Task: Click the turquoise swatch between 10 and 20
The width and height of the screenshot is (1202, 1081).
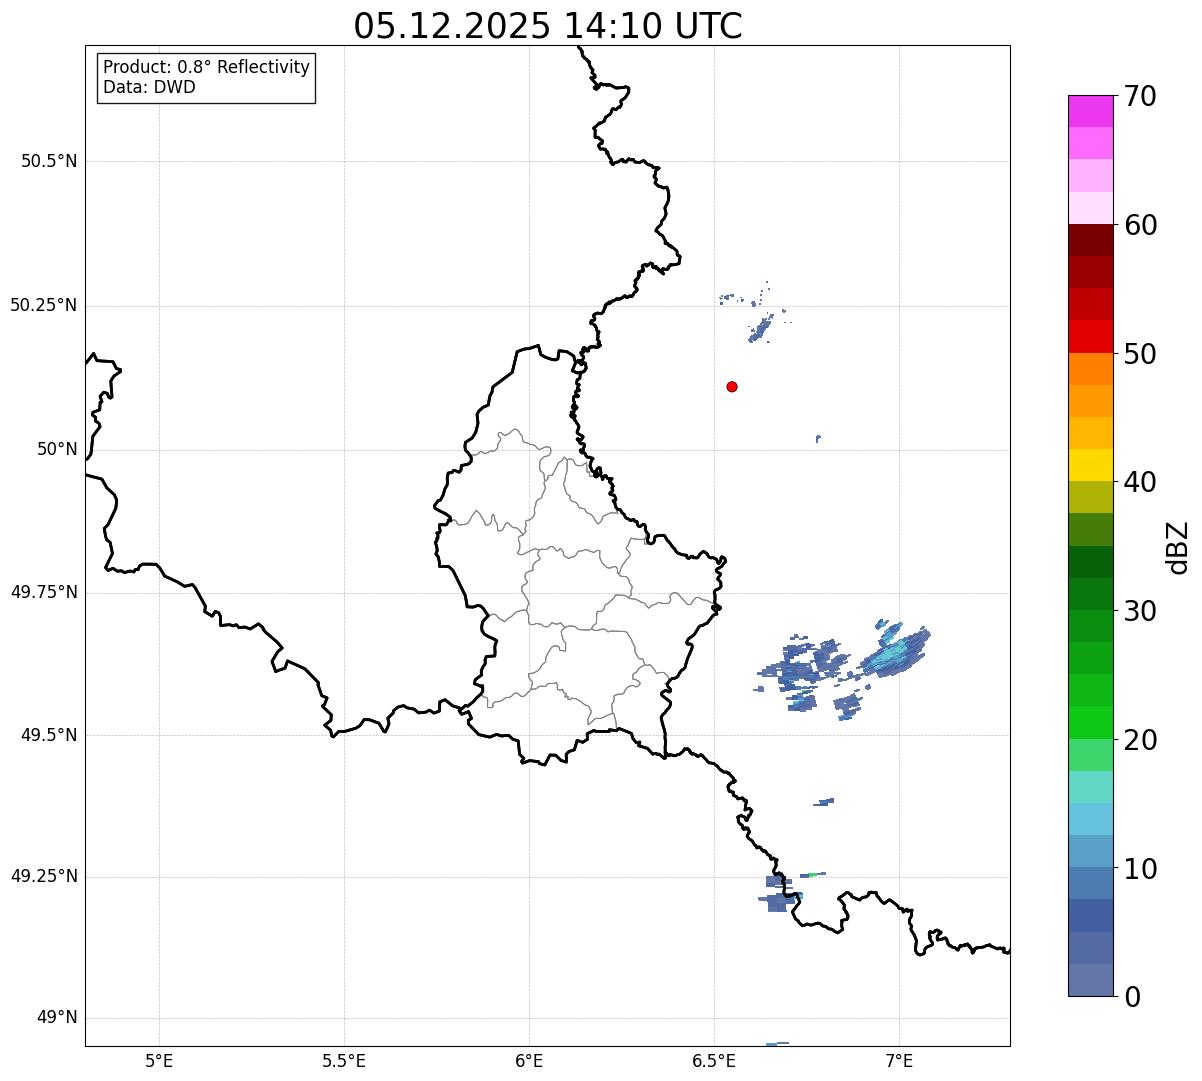Action: point(1091,787)
